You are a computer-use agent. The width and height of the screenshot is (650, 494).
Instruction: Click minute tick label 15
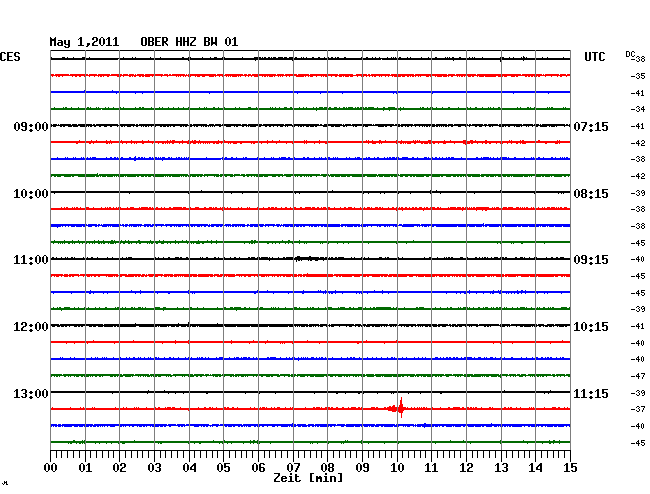(x=570, y=468)
